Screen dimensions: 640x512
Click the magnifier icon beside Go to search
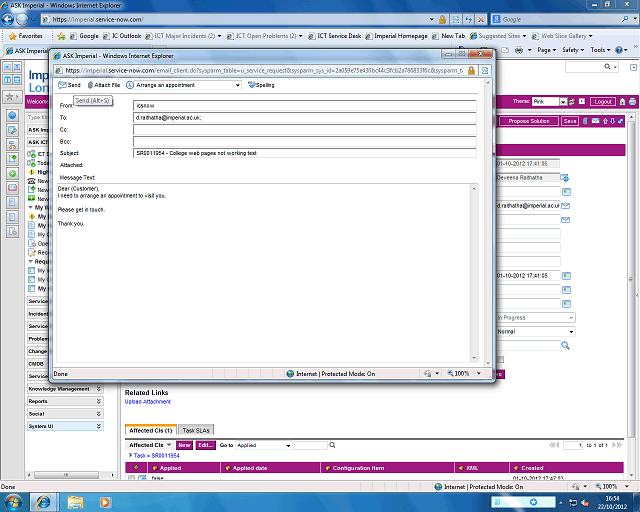332,445
